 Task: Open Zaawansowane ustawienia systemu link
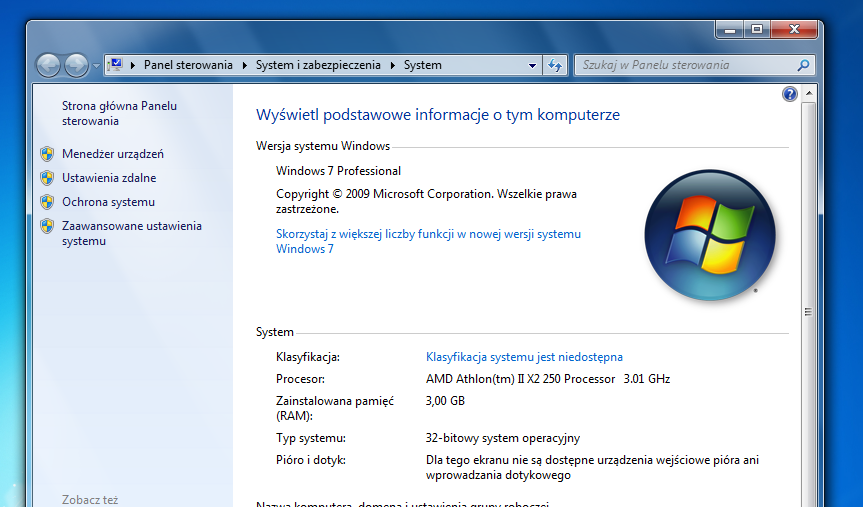tap(132, 233)
